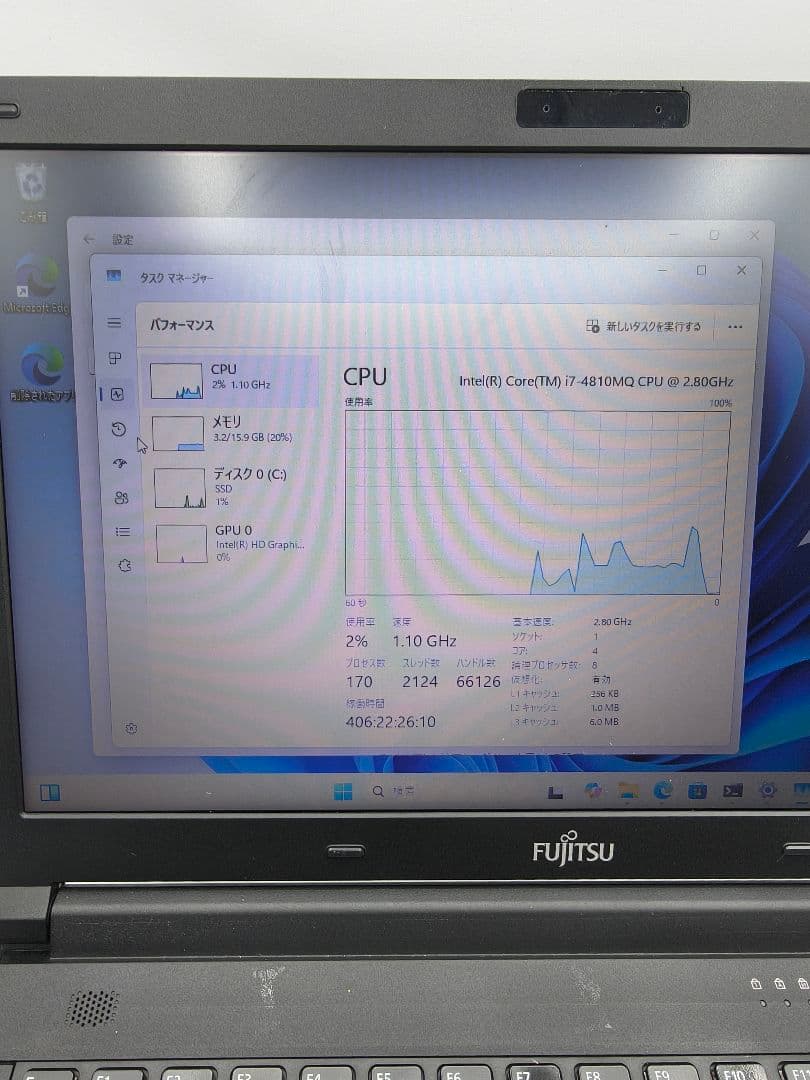Click the handle count 66126
The image size is (810, 1080).
[x=478, y=682]
